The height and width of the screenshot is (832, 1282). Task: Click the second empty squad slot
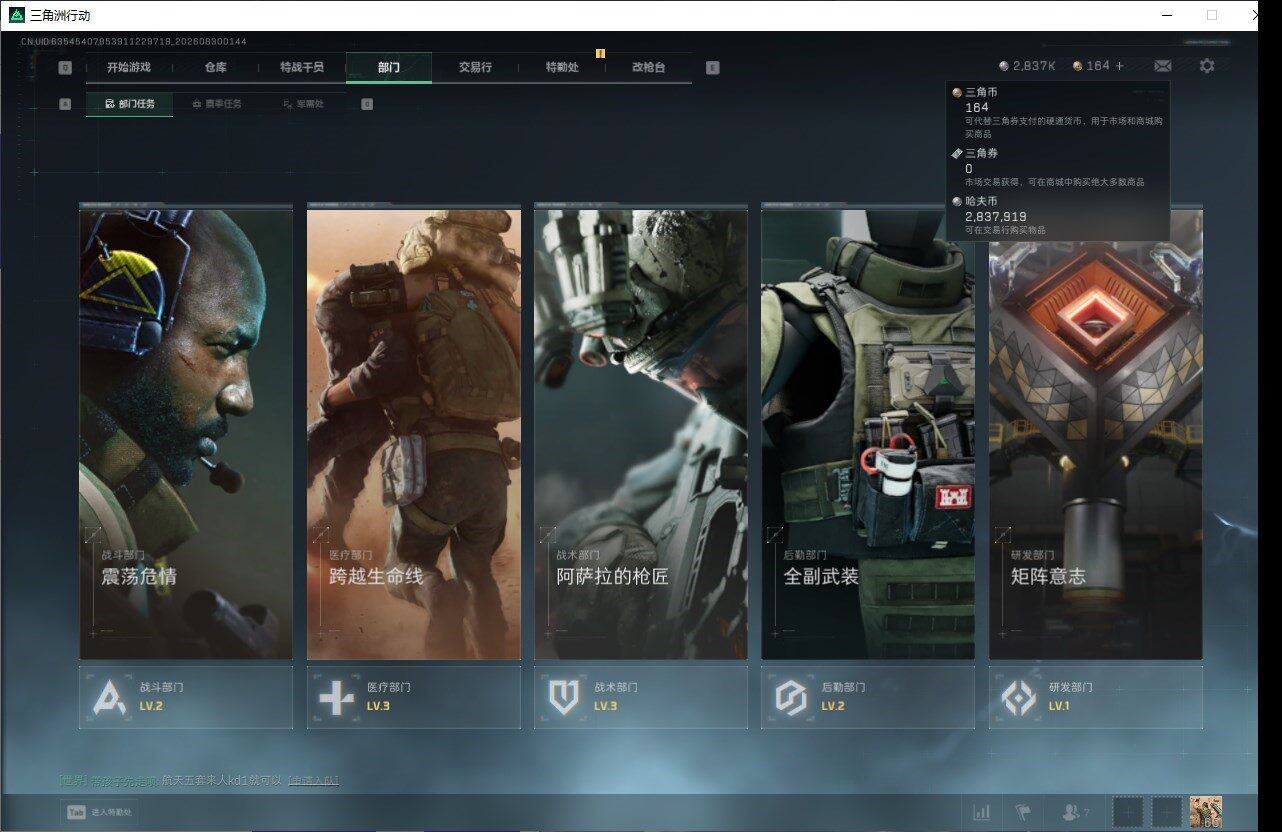click(1165, 812)
